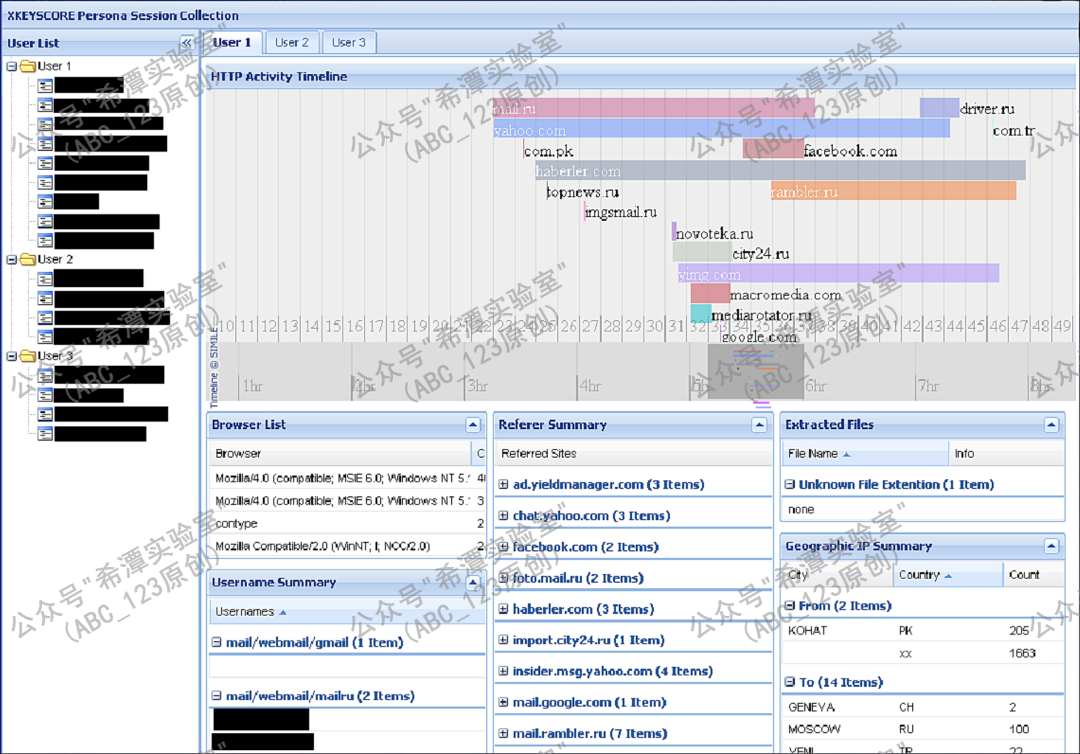The width and height of the screenshot is (1080, 754).
Task: Collapse the From (2 Items) group
Action: coord(790,606)
